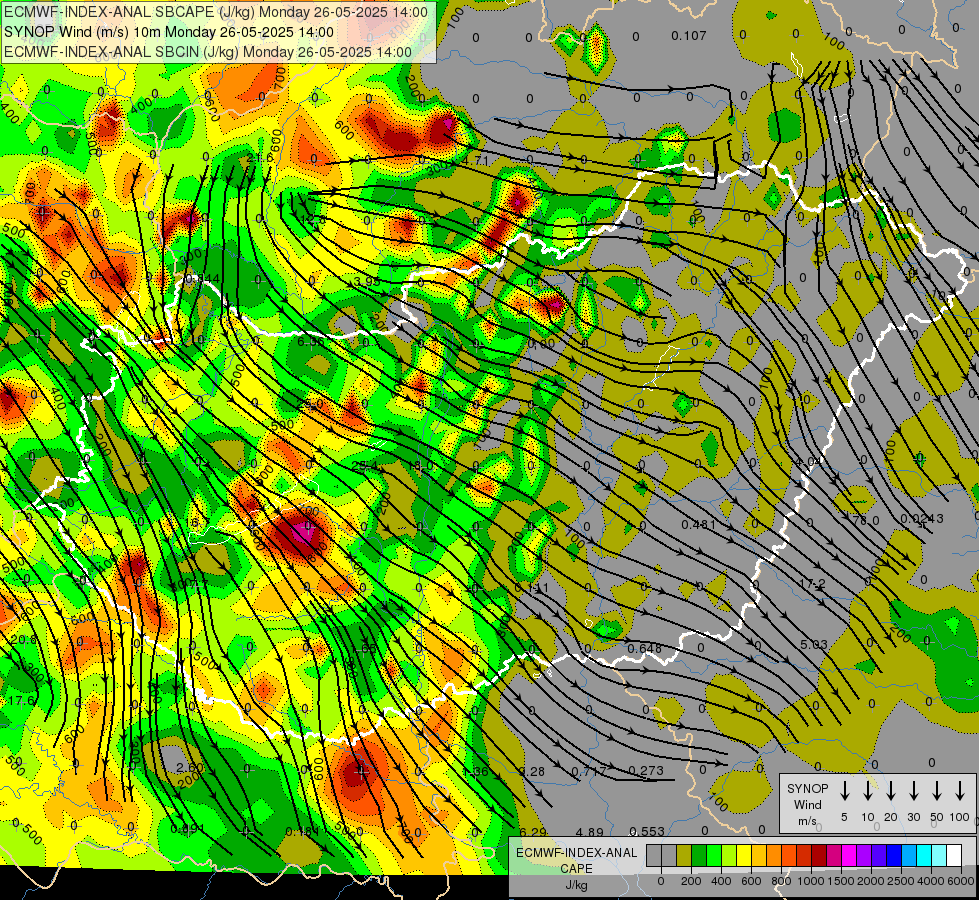Click the map value 18.0
This screenshot has width=979, height=900.
(420, 466)
